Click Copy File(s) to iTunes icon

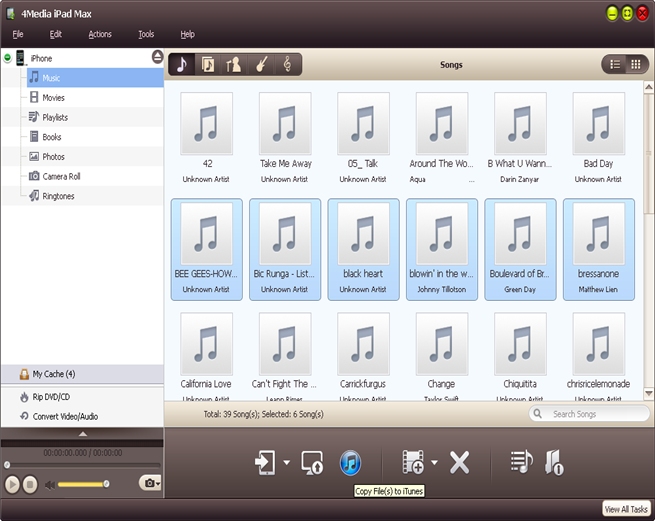point(350,463)
